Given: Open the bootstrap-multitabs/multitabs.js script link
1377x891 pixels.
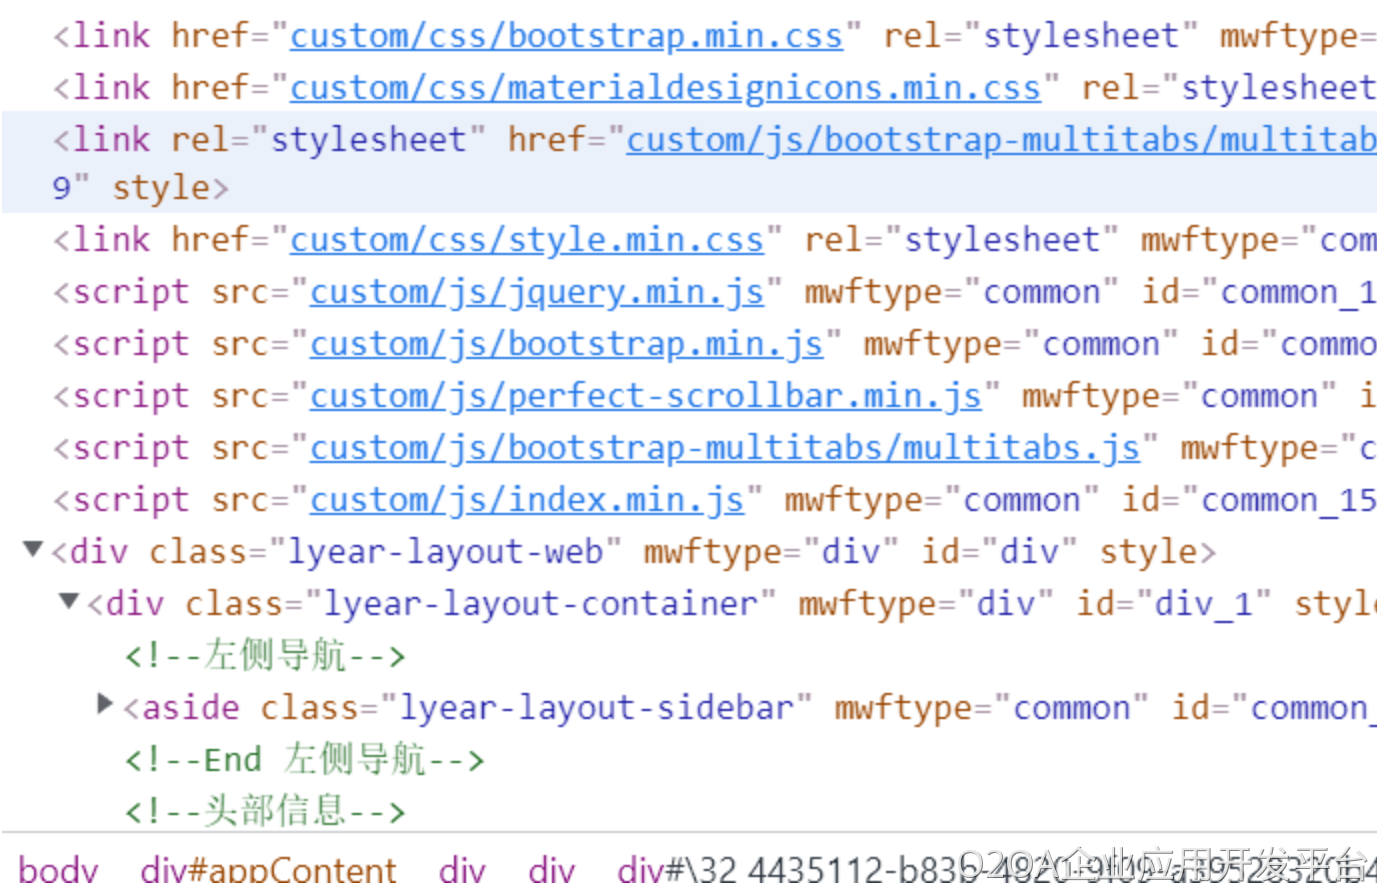Looking at the screenshot, I should coord(724,448).
